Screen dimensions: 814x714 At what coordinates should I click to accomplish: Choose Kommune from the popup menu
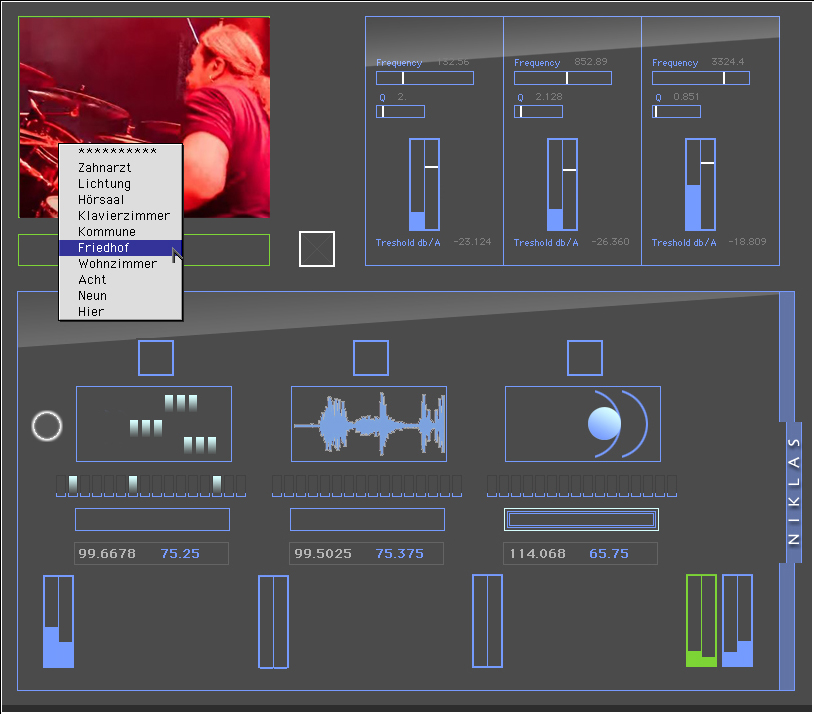[x=120, y=232]
